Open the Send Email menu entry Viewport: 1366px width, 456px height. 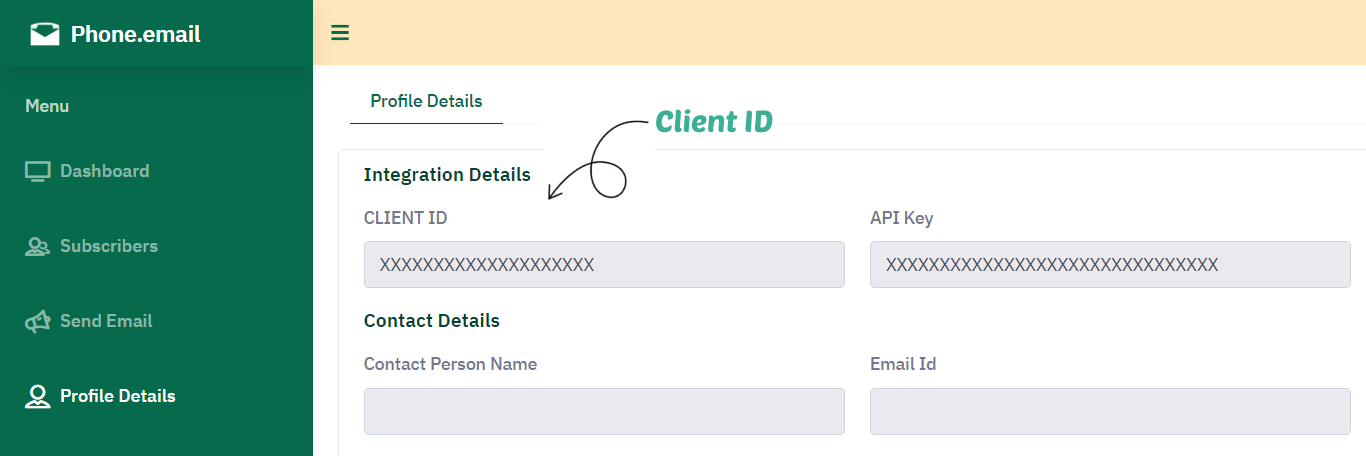coord(106,321)
